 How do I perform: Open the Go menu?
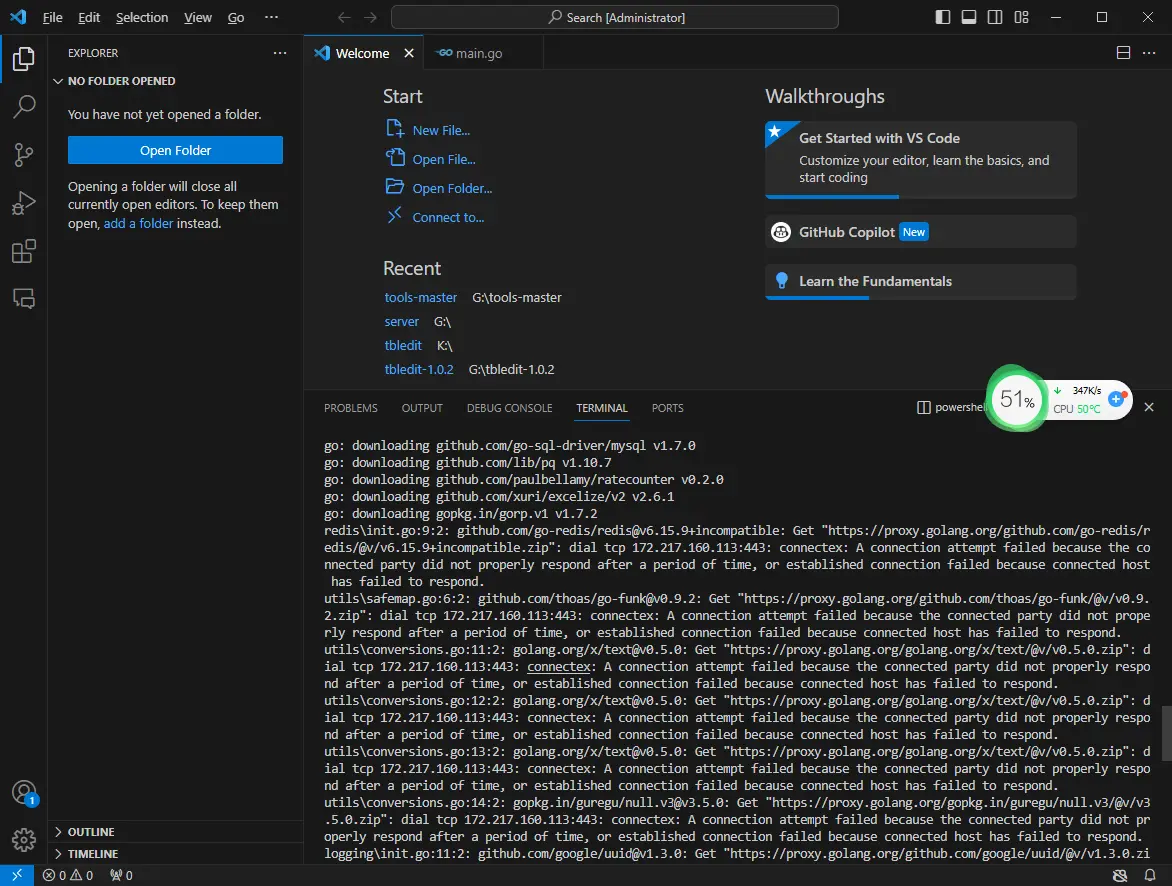(x=236, y=17)
